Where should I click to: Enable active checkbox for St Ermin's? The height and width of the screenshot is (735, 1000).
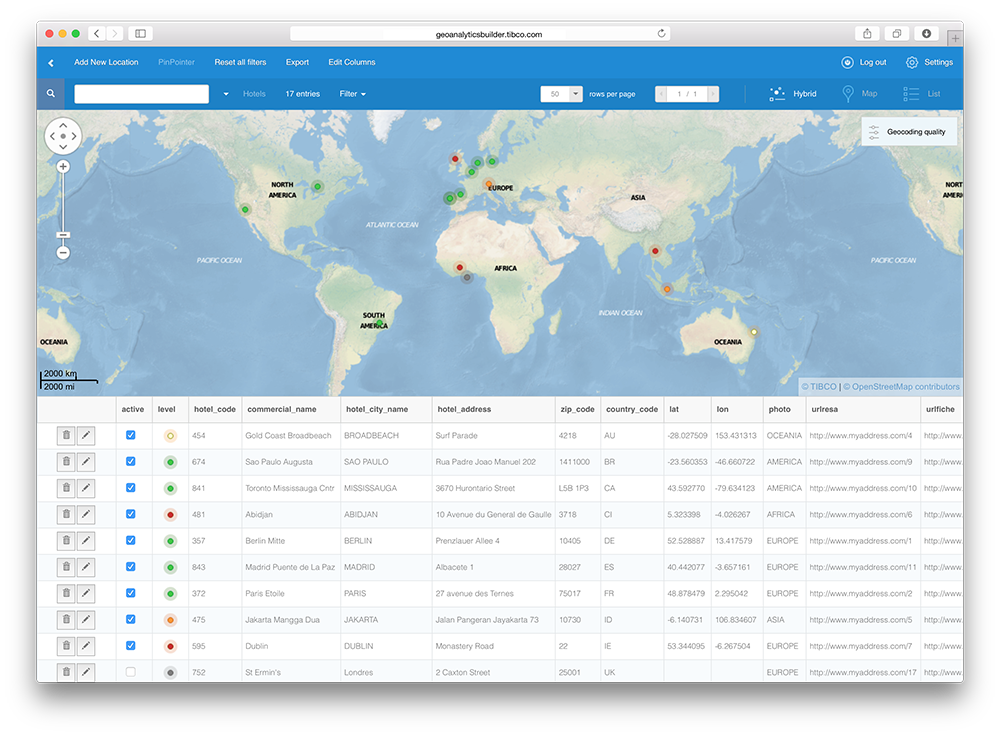click(131, 672)
